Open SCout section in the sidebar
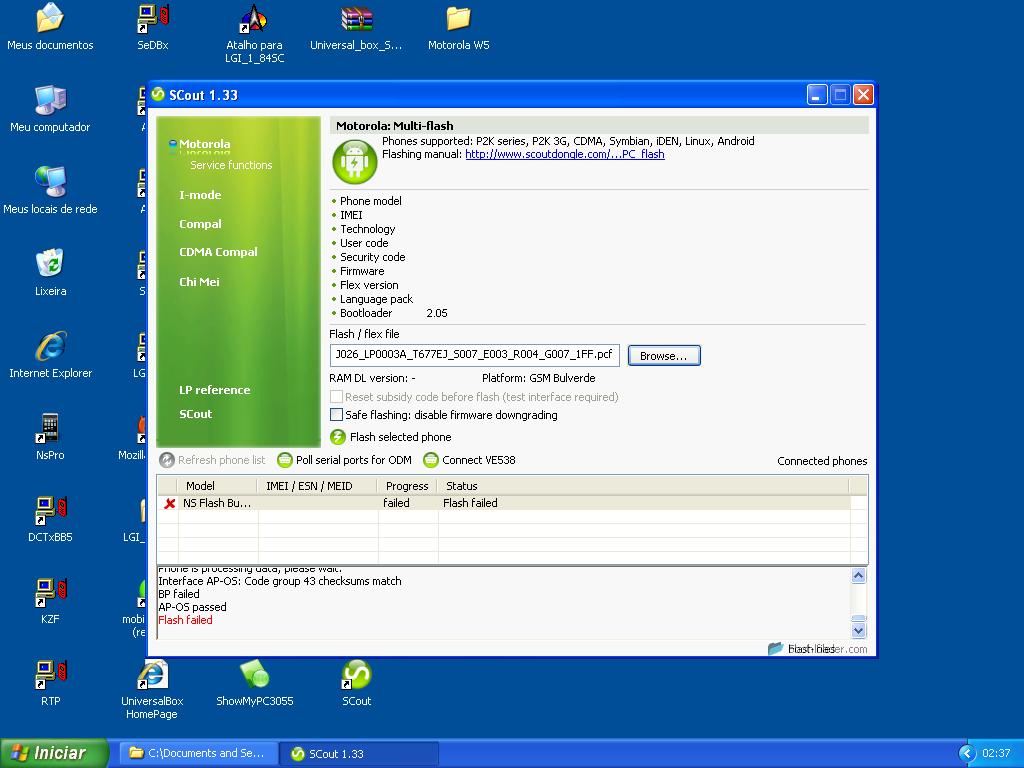This screenshot has height=768, width=1024. coord(195,414)
